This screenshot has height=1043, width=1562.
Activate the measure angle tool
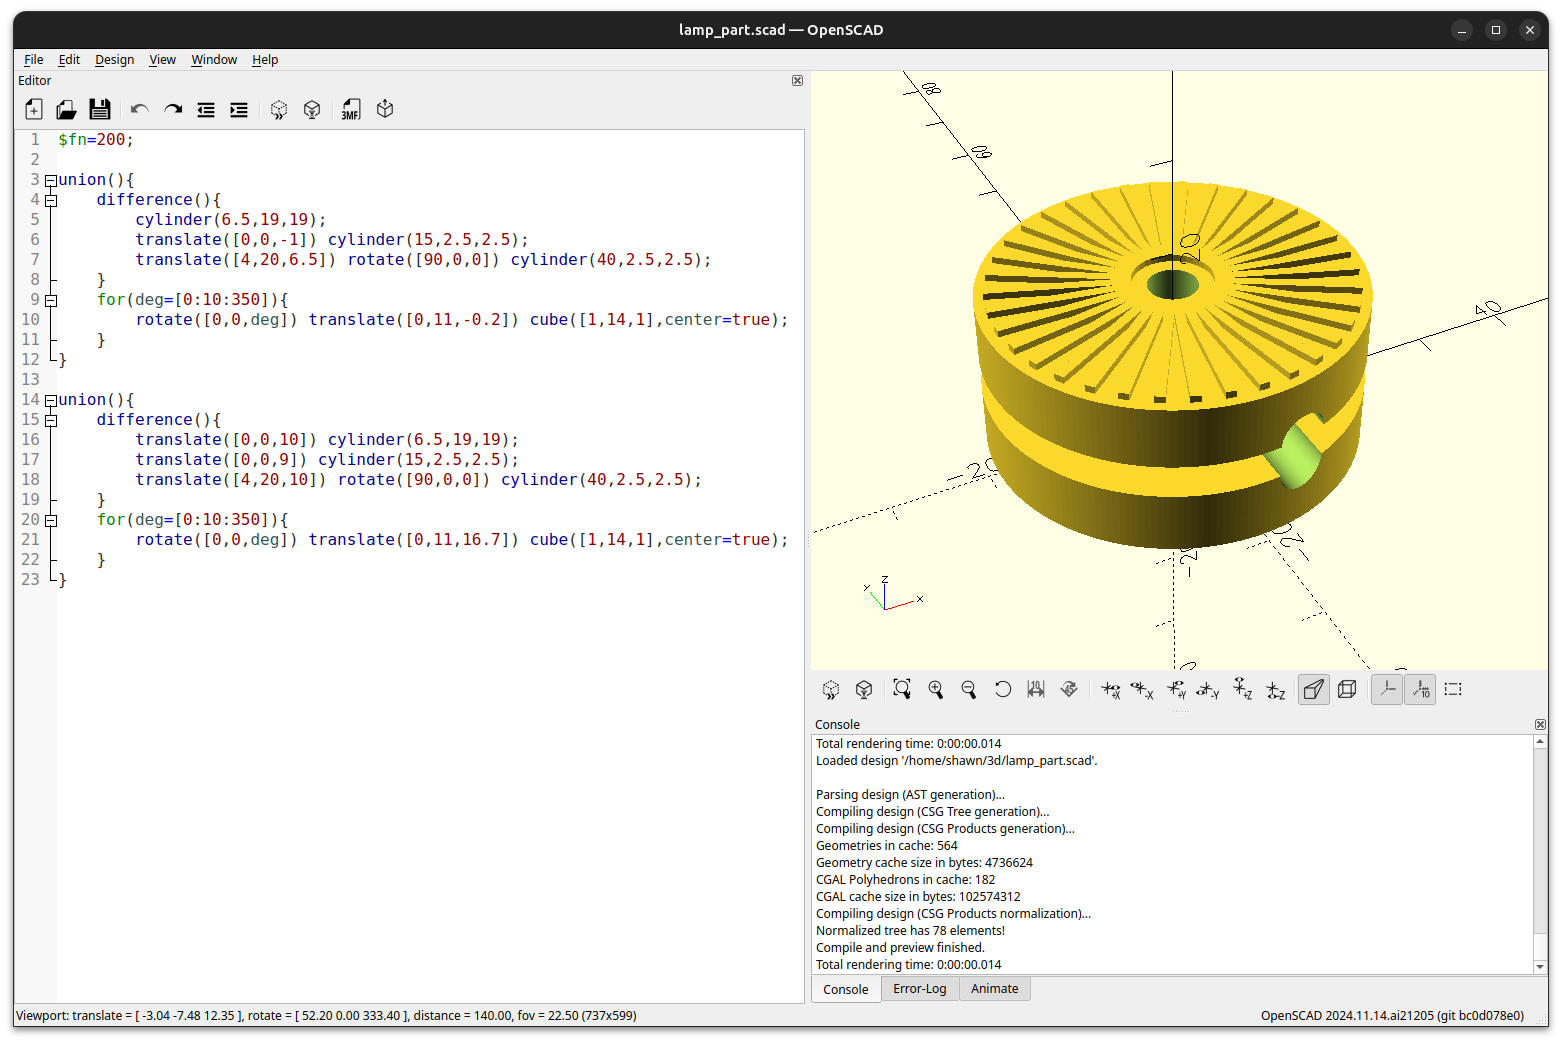click(1069, 689)
